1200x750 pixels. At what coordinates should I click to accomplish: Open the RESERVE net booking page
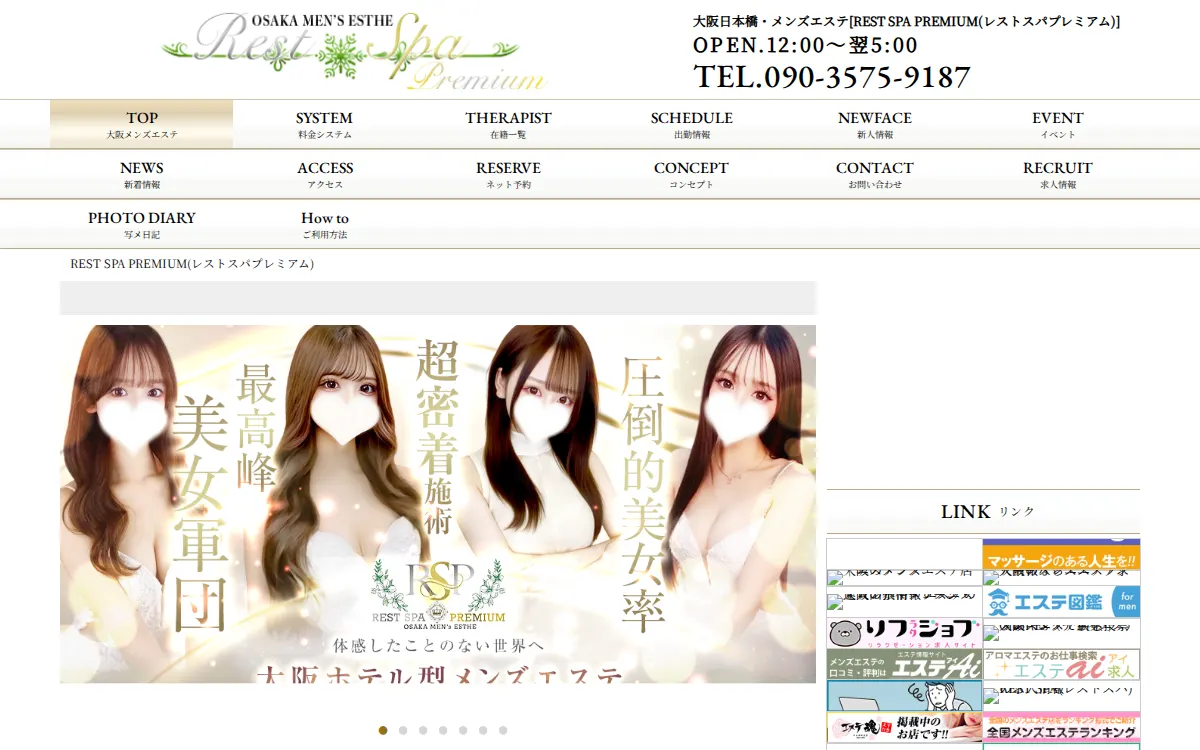tap(508, 174)
